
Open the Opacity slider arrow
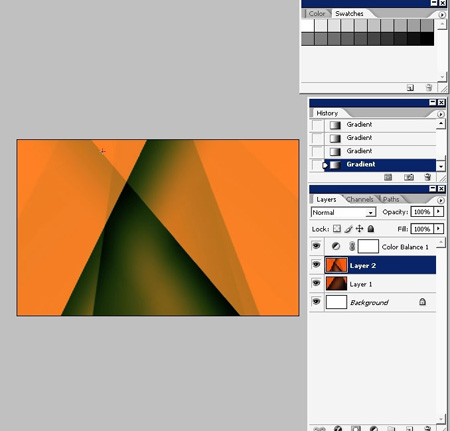click(438, 212)
